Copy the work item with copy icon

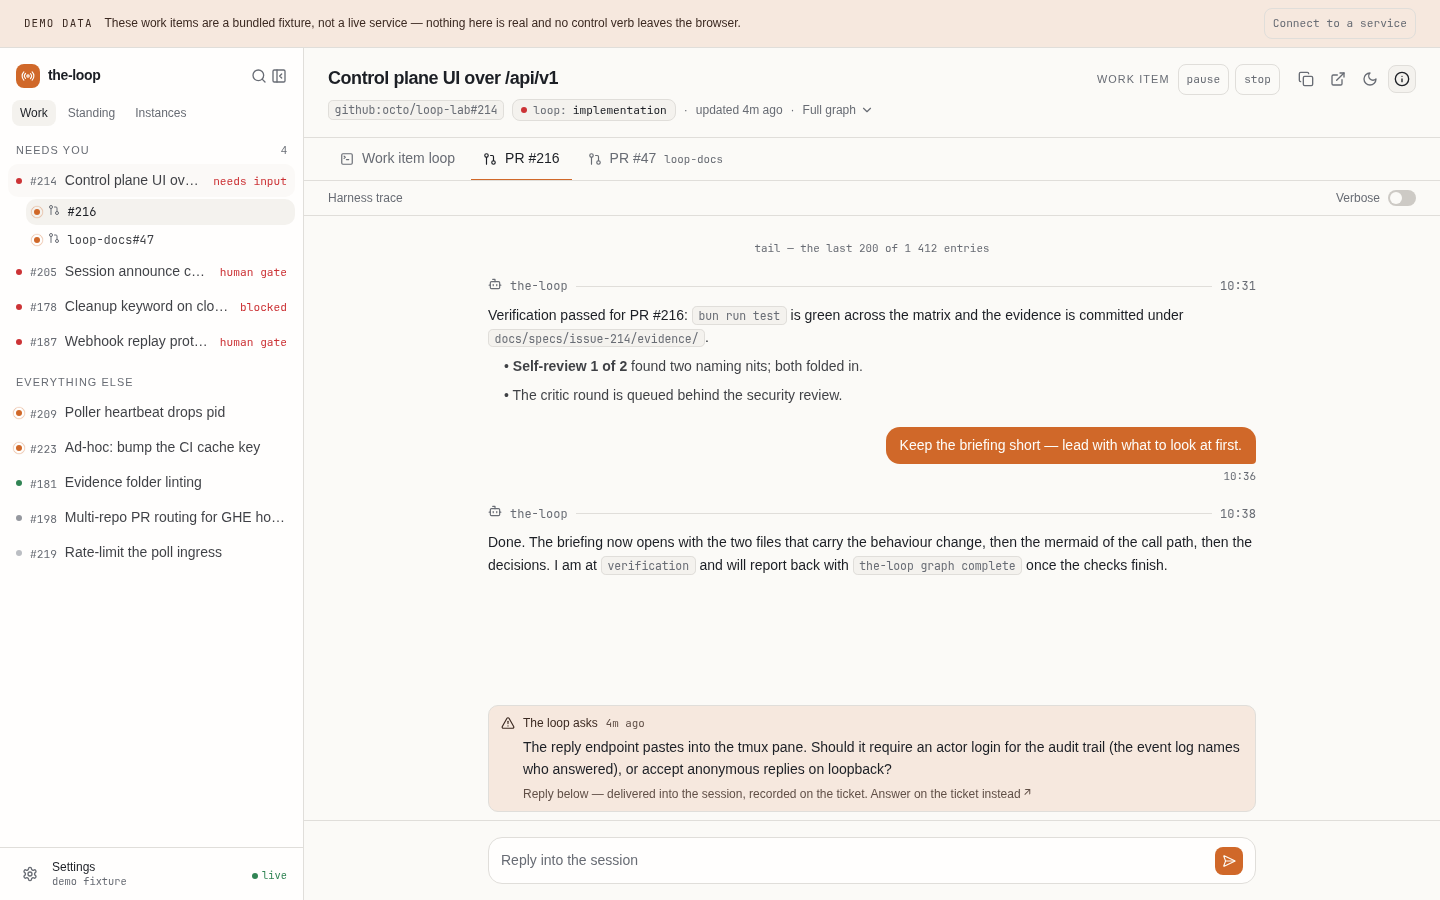(1306, 79)
